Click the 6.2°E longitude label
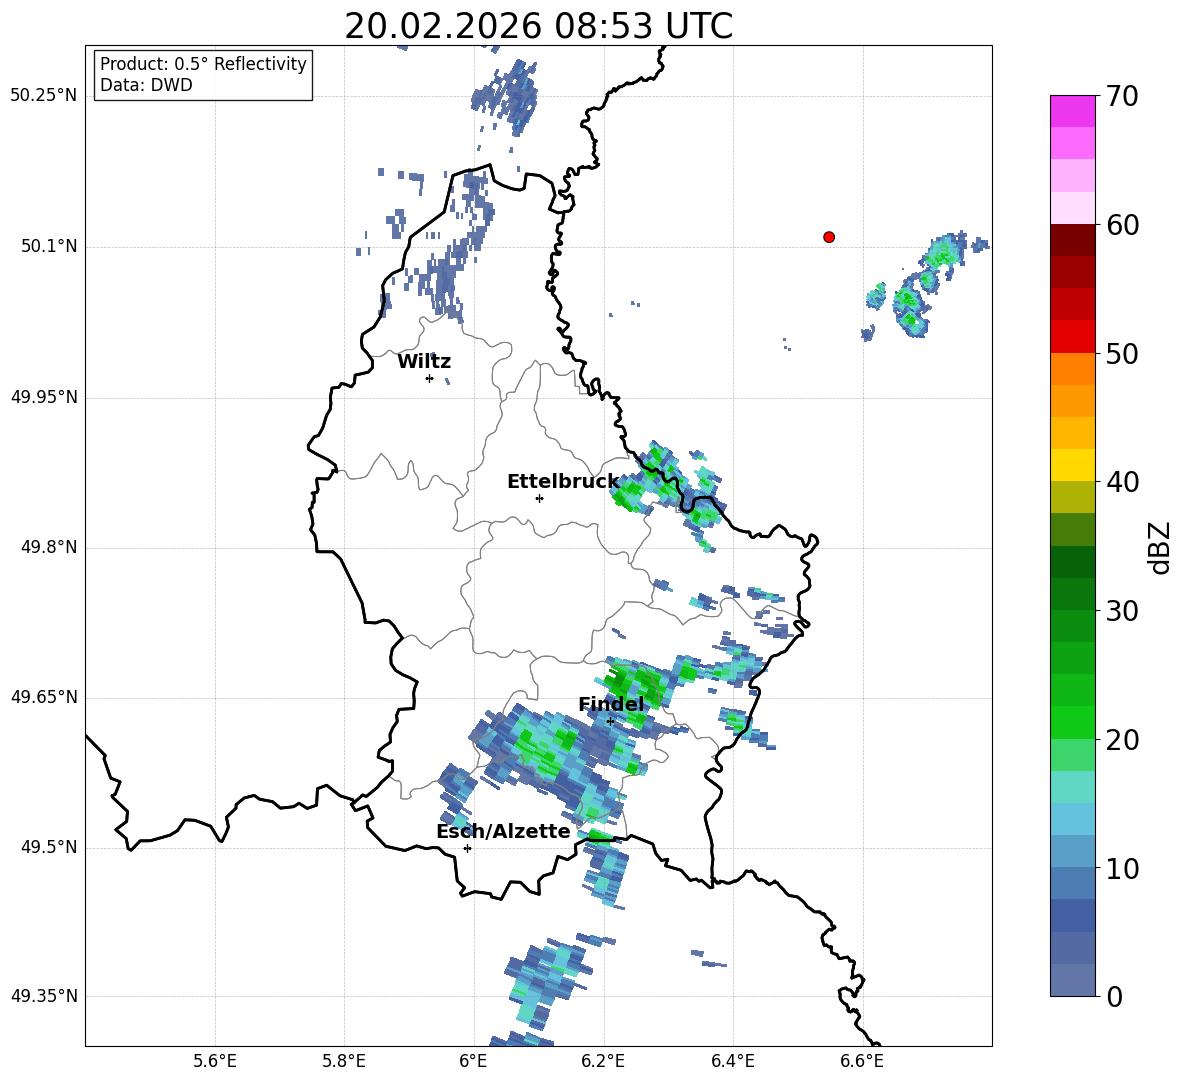Screen dimensions: 1184x1081 603,1061
